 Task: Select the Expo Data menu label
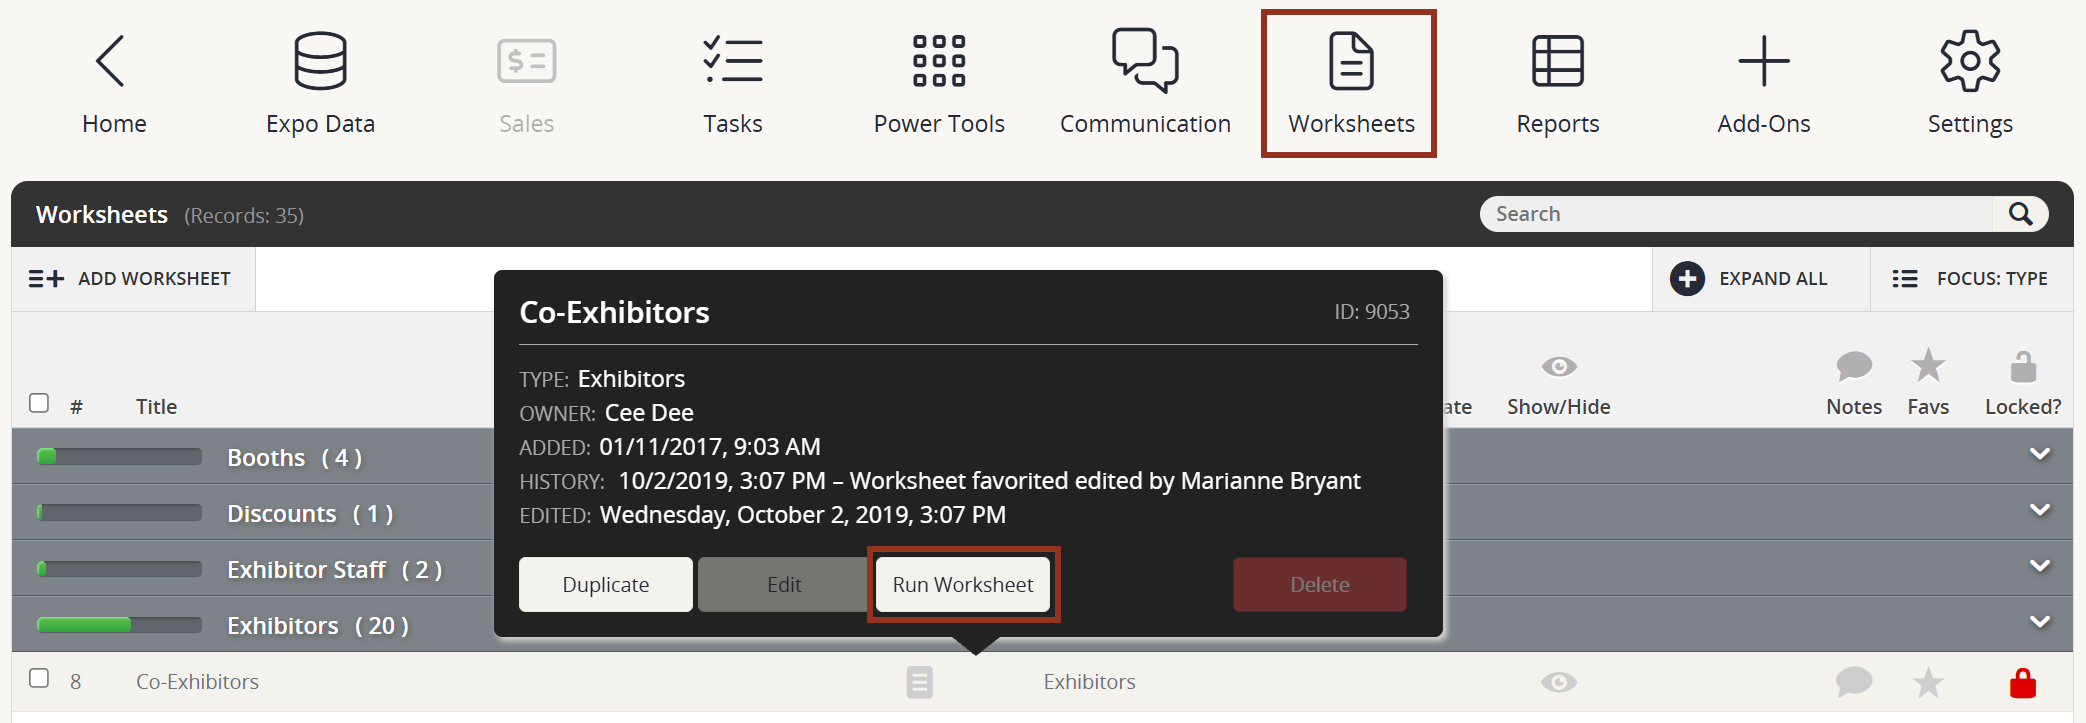pos(320,124)
